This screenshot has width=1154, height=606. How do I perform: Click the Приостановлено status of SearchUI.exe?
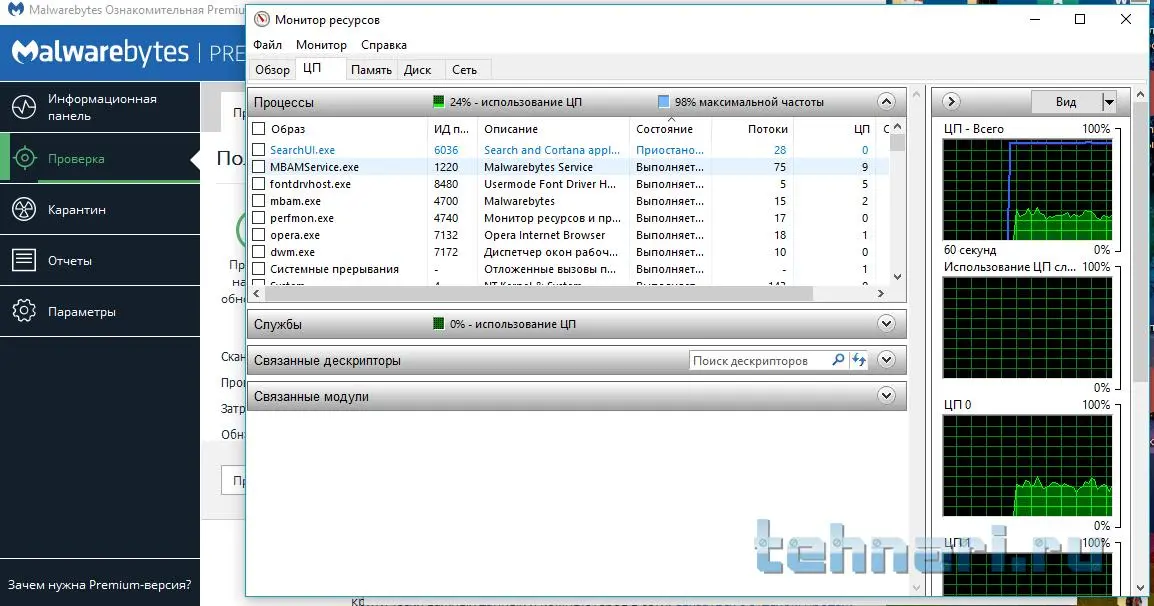tap(670, 149)
